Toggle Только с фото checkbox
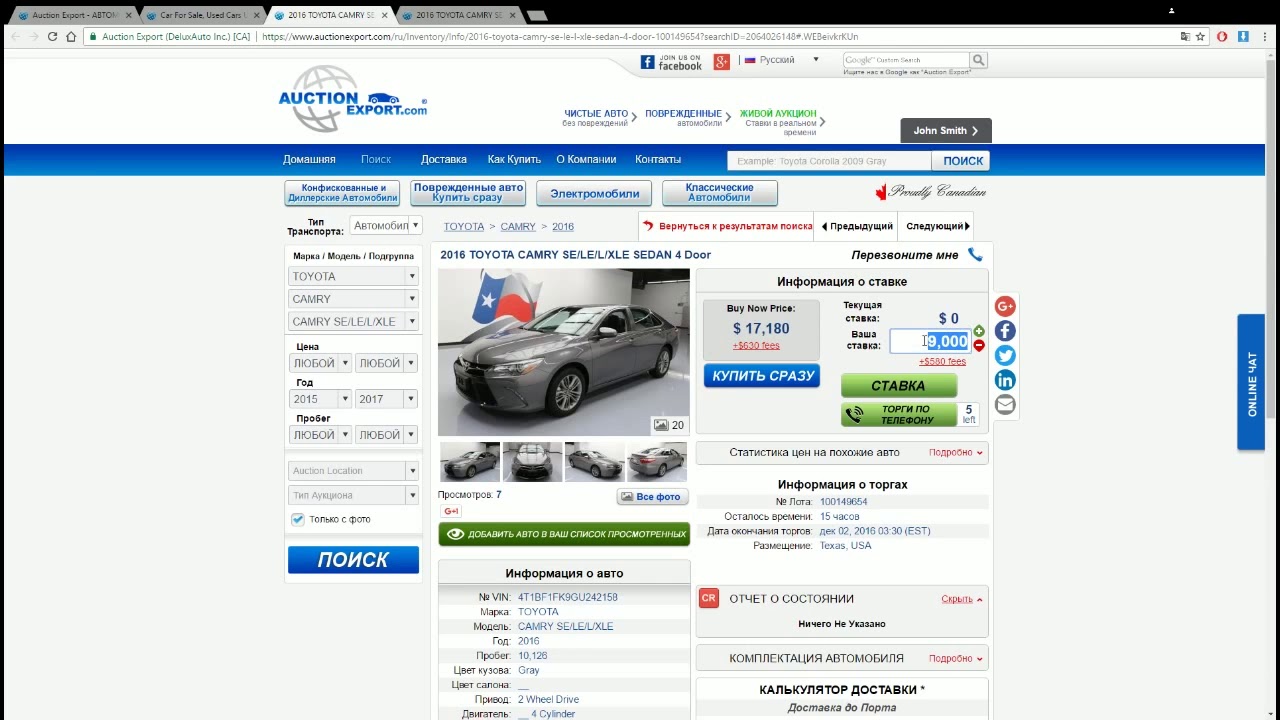 (x=297, y=519)
